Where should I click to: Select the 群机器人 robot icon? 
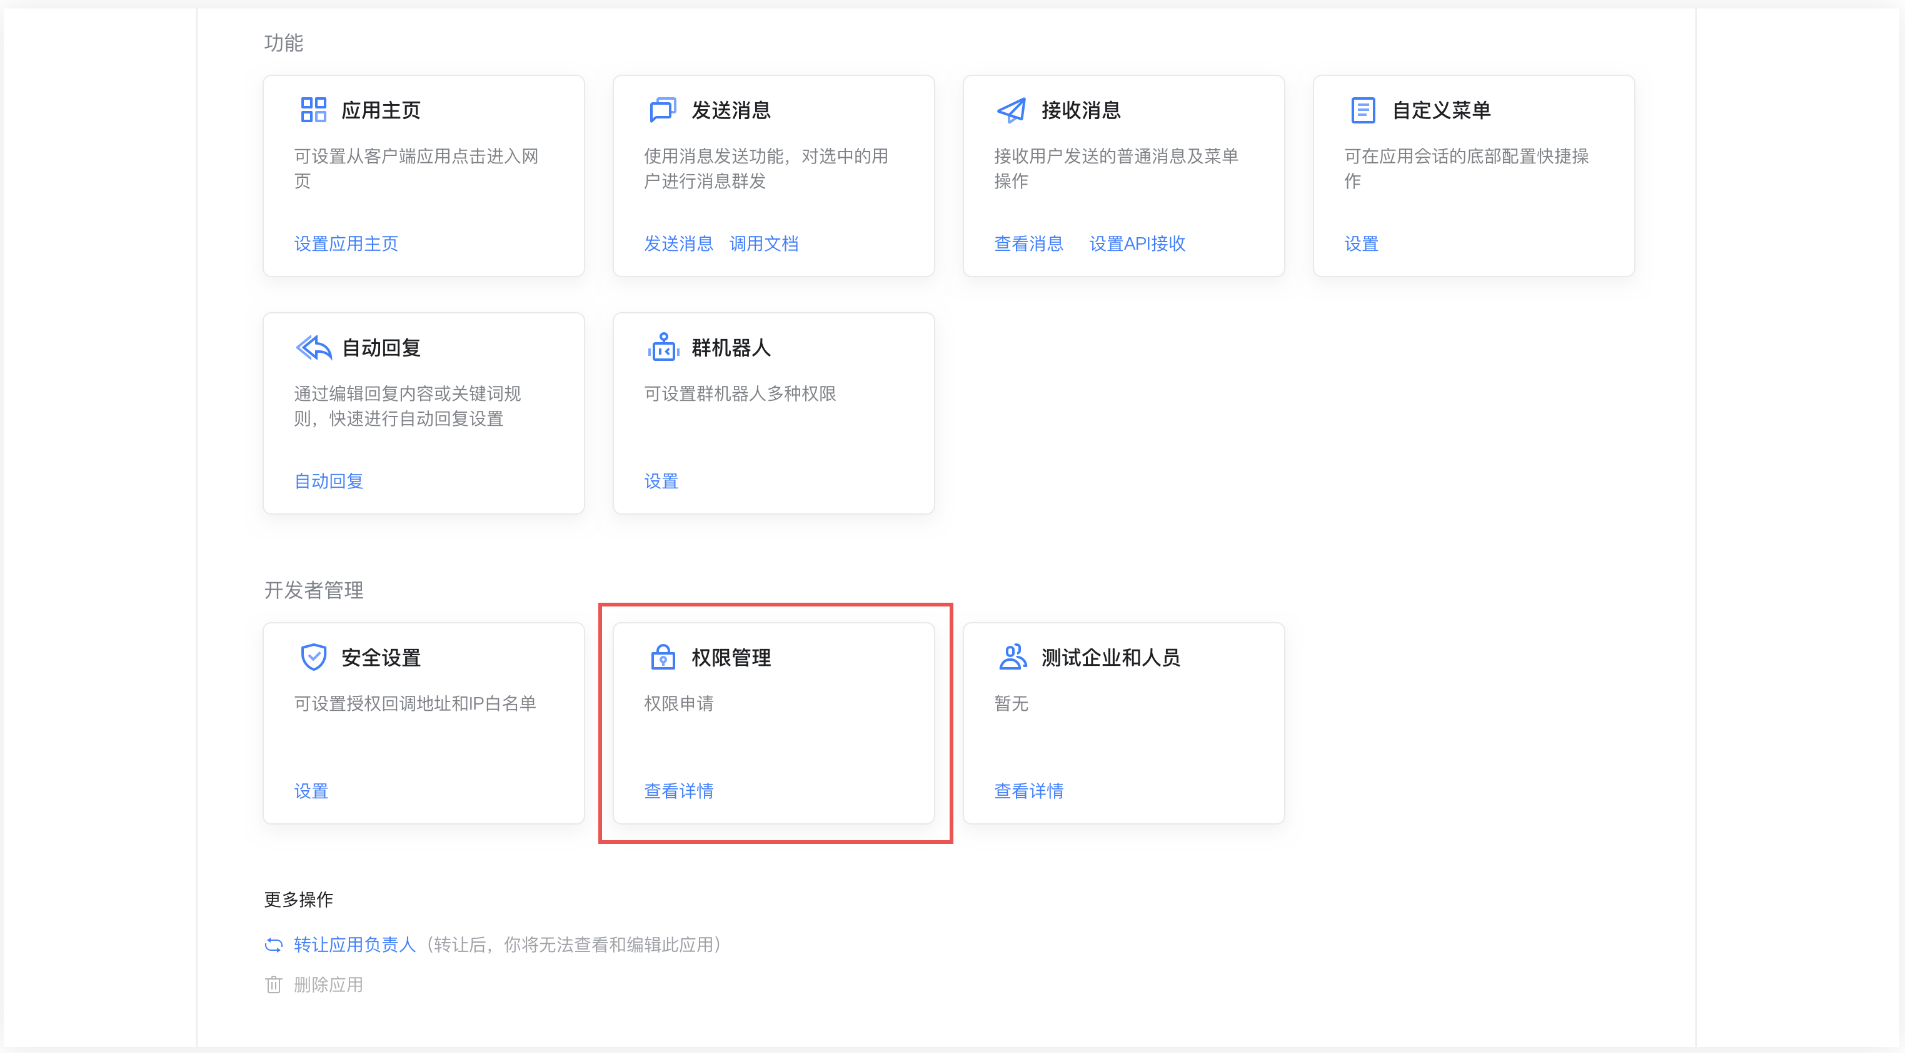[x=663, y=347]
